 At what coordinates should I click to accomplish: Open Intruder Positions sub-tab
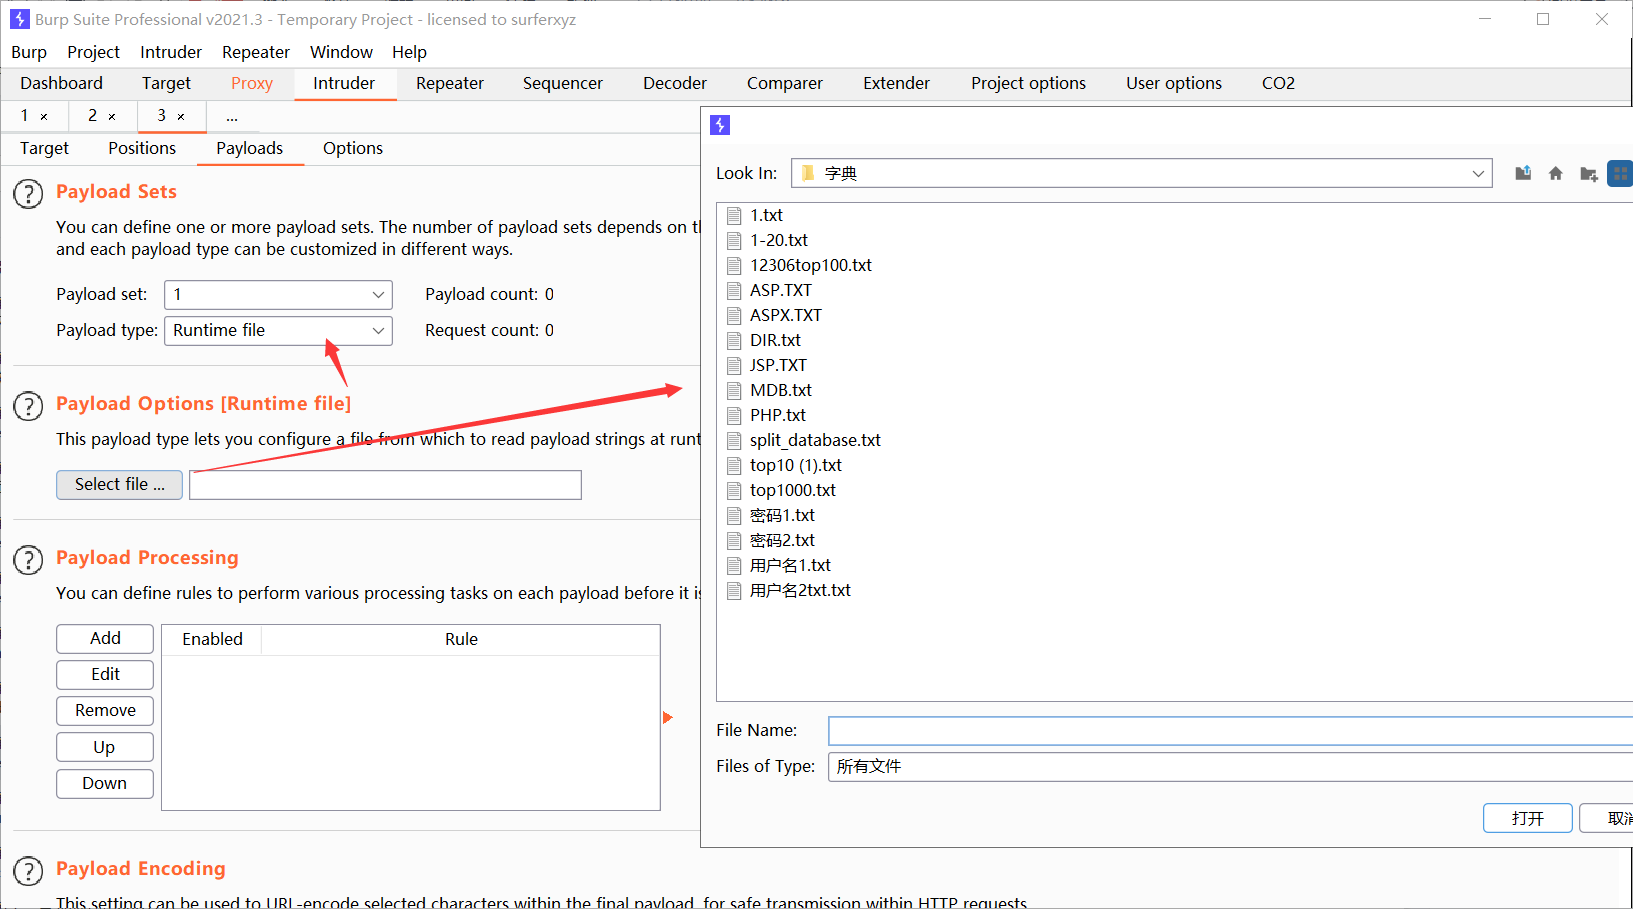(142, 148)
